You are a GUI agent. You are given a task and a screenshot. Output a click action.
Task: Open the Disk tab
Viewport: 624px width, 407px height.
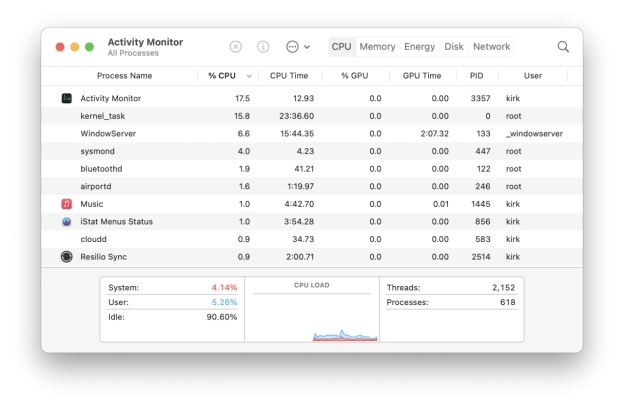[x=454, y=47]
